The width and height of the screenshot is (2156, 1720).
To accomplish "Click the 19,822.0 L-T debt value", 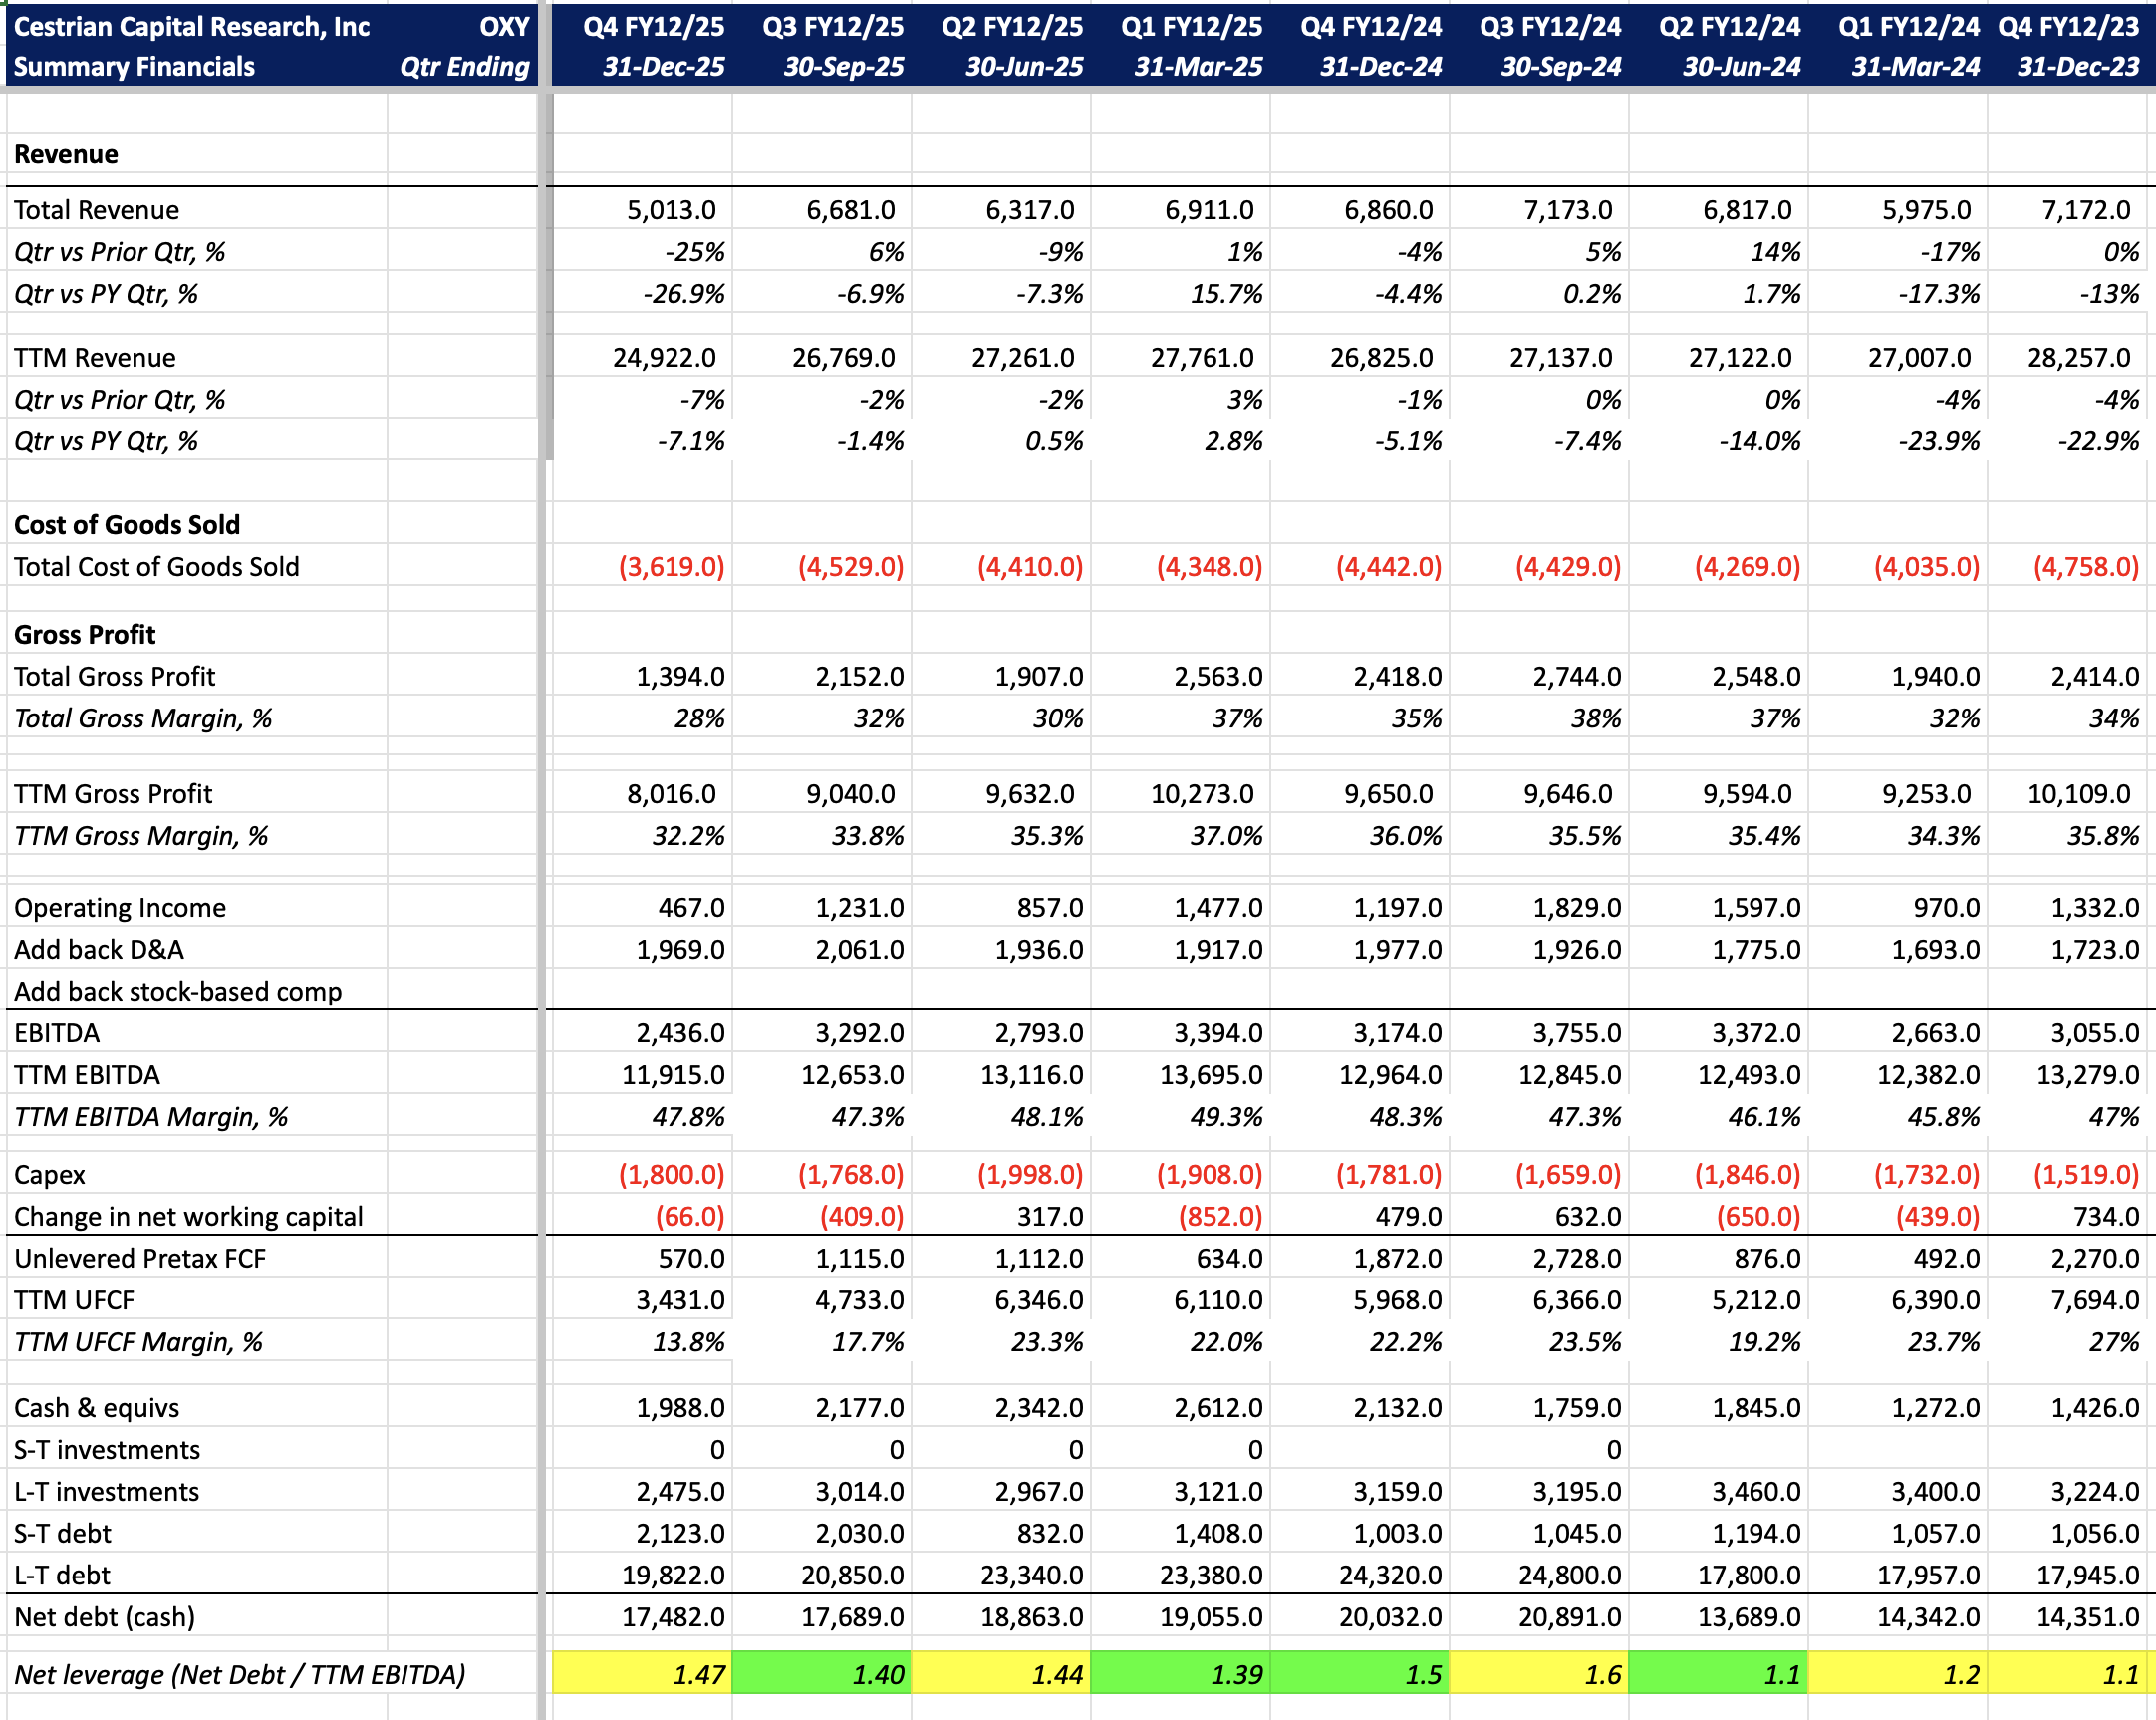I will click(x=672, y=1575).
